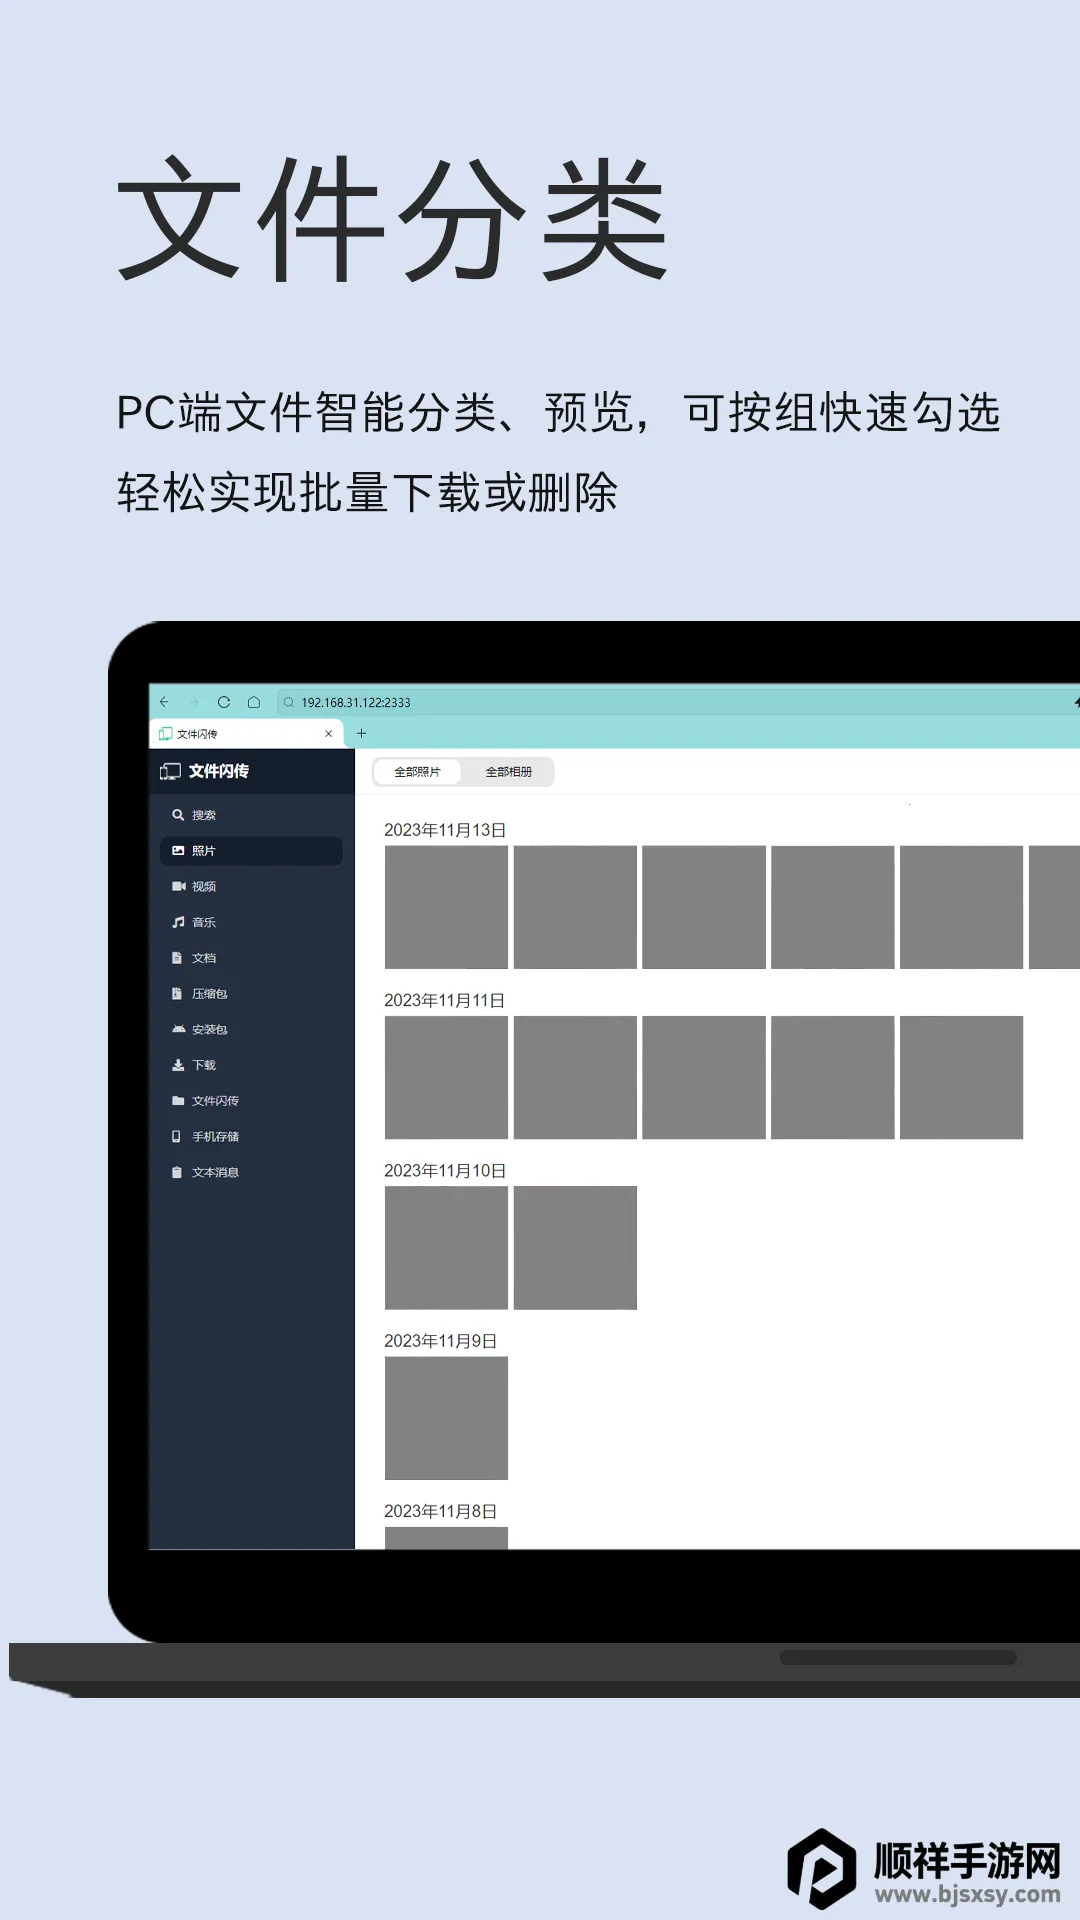Open the 下载 downloads category
Image resolution: width=1080 pixels, height=1920 pixels.
[x=203, y=1065]
